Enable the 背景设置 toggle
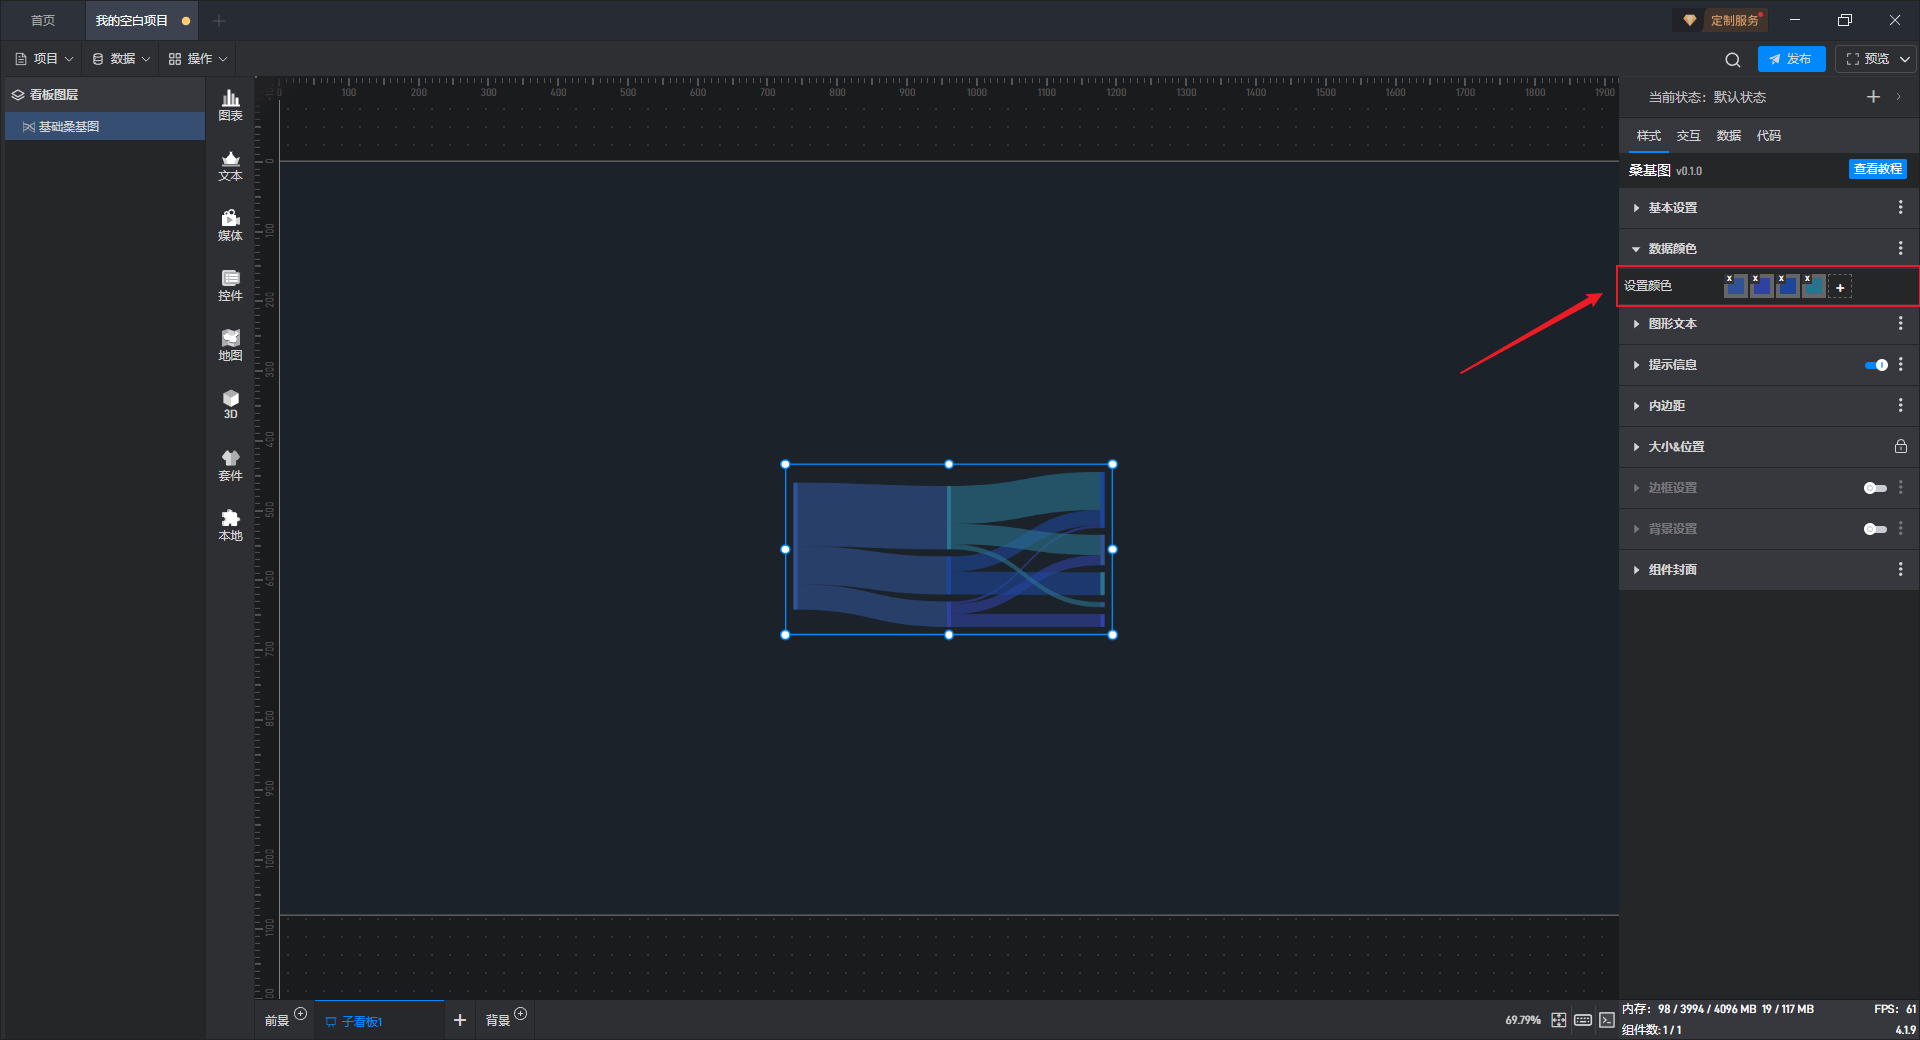This screenshot has width=1920, height=1040. [1875, 529]
